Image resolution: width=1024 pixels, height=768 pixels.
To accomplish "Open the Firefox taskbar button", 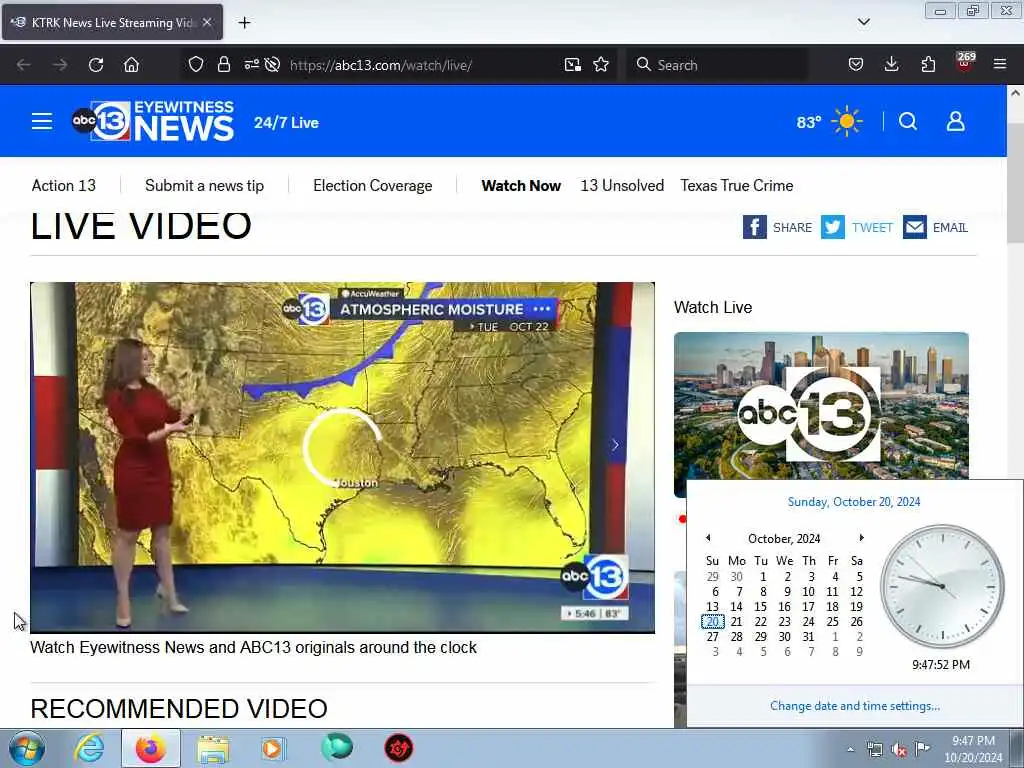I will click(x=150, y=748).
